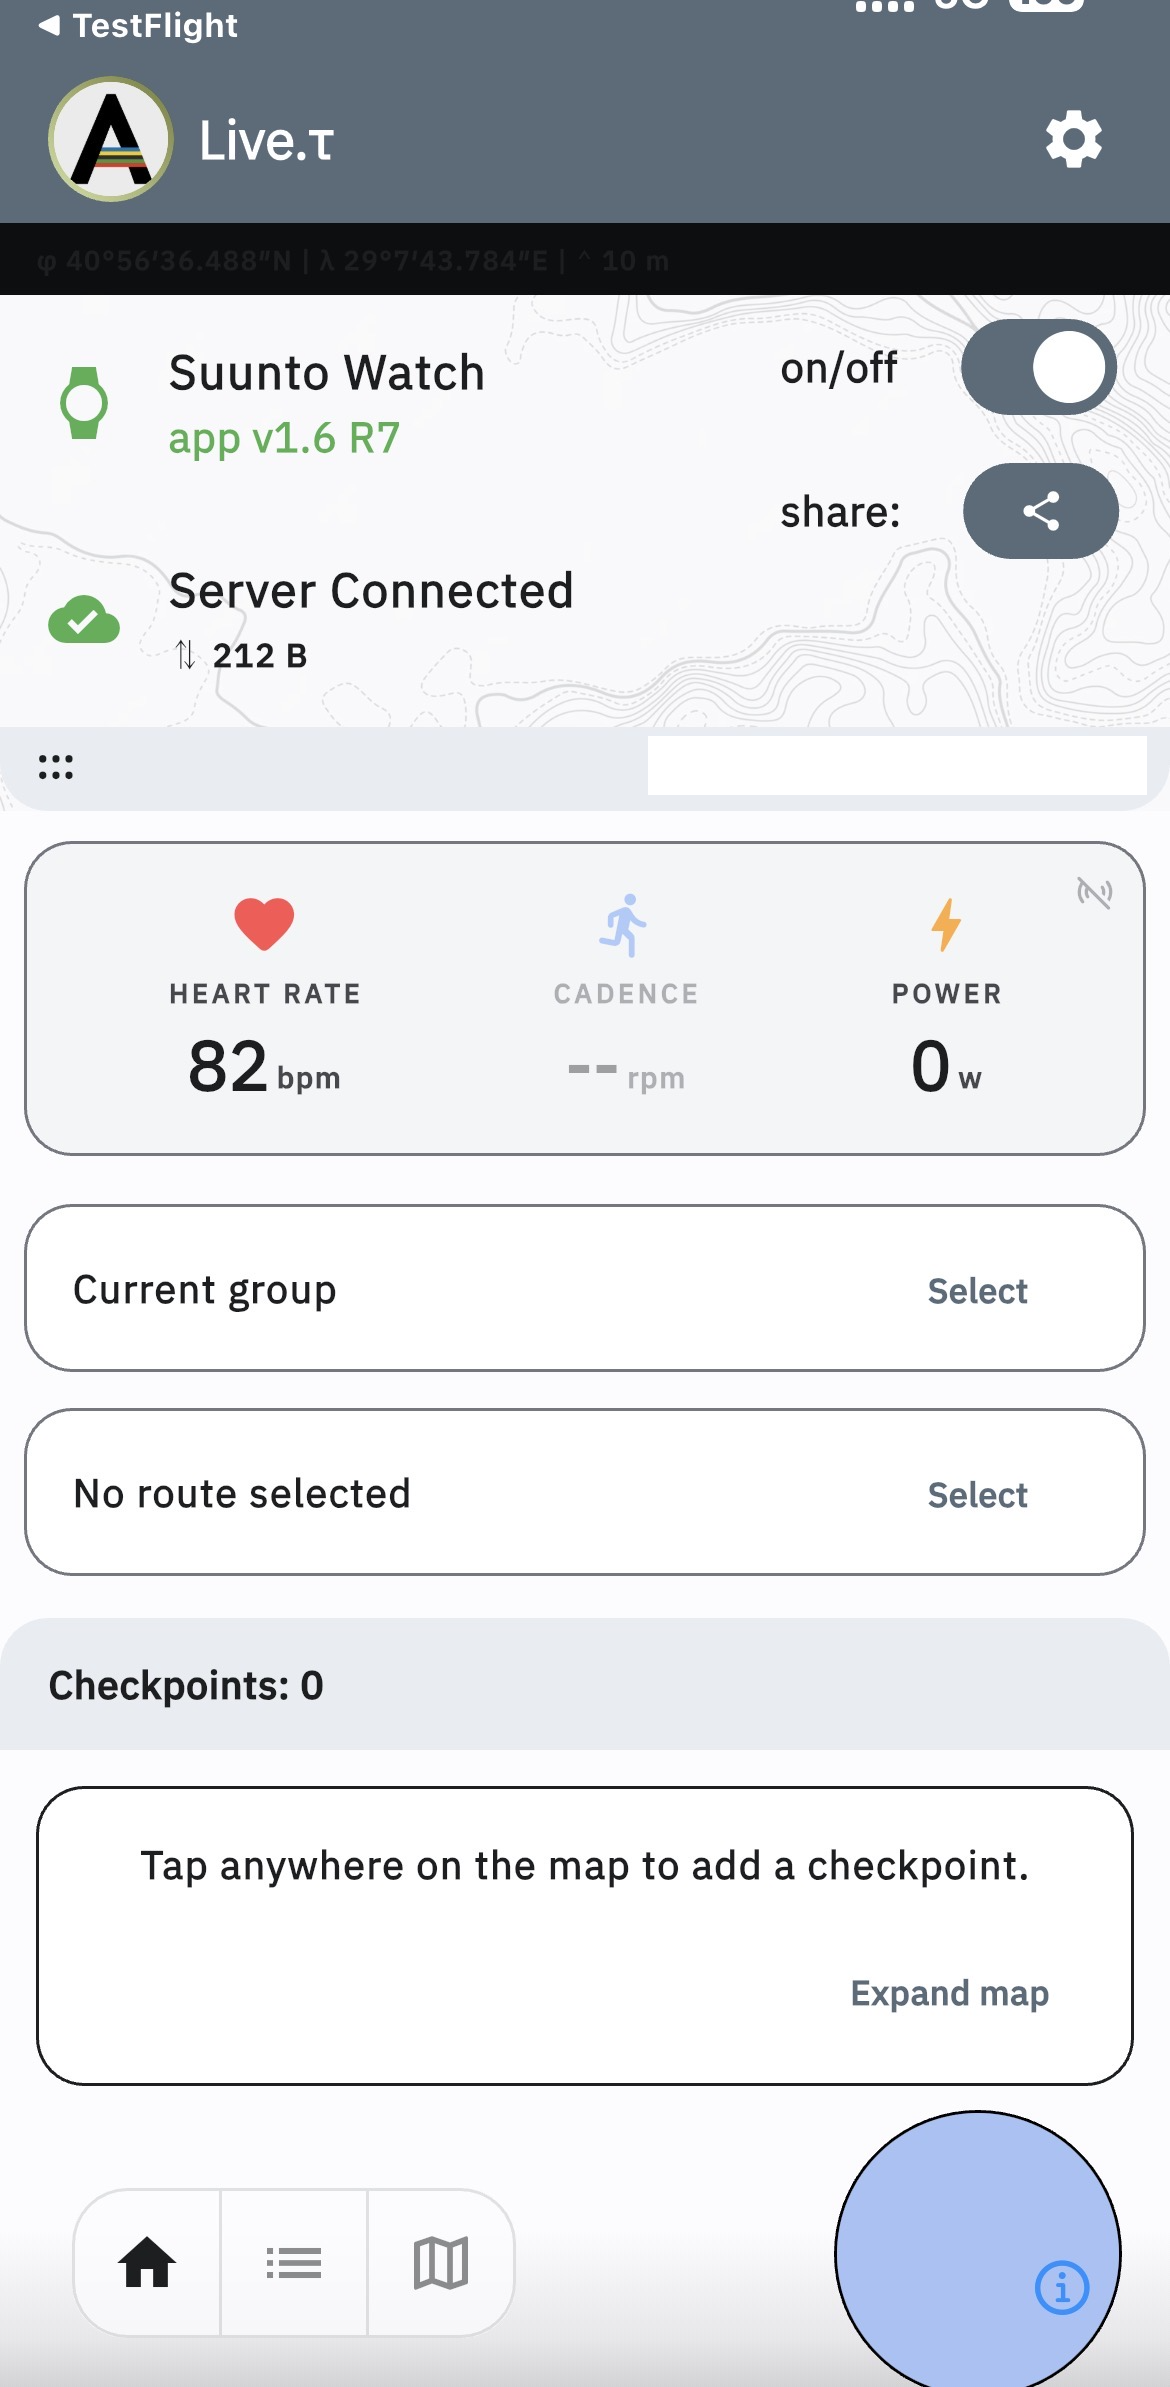Open settings with the gear icon
Viewport: 1170px width, 2387px height.
tap(1073, 139)
